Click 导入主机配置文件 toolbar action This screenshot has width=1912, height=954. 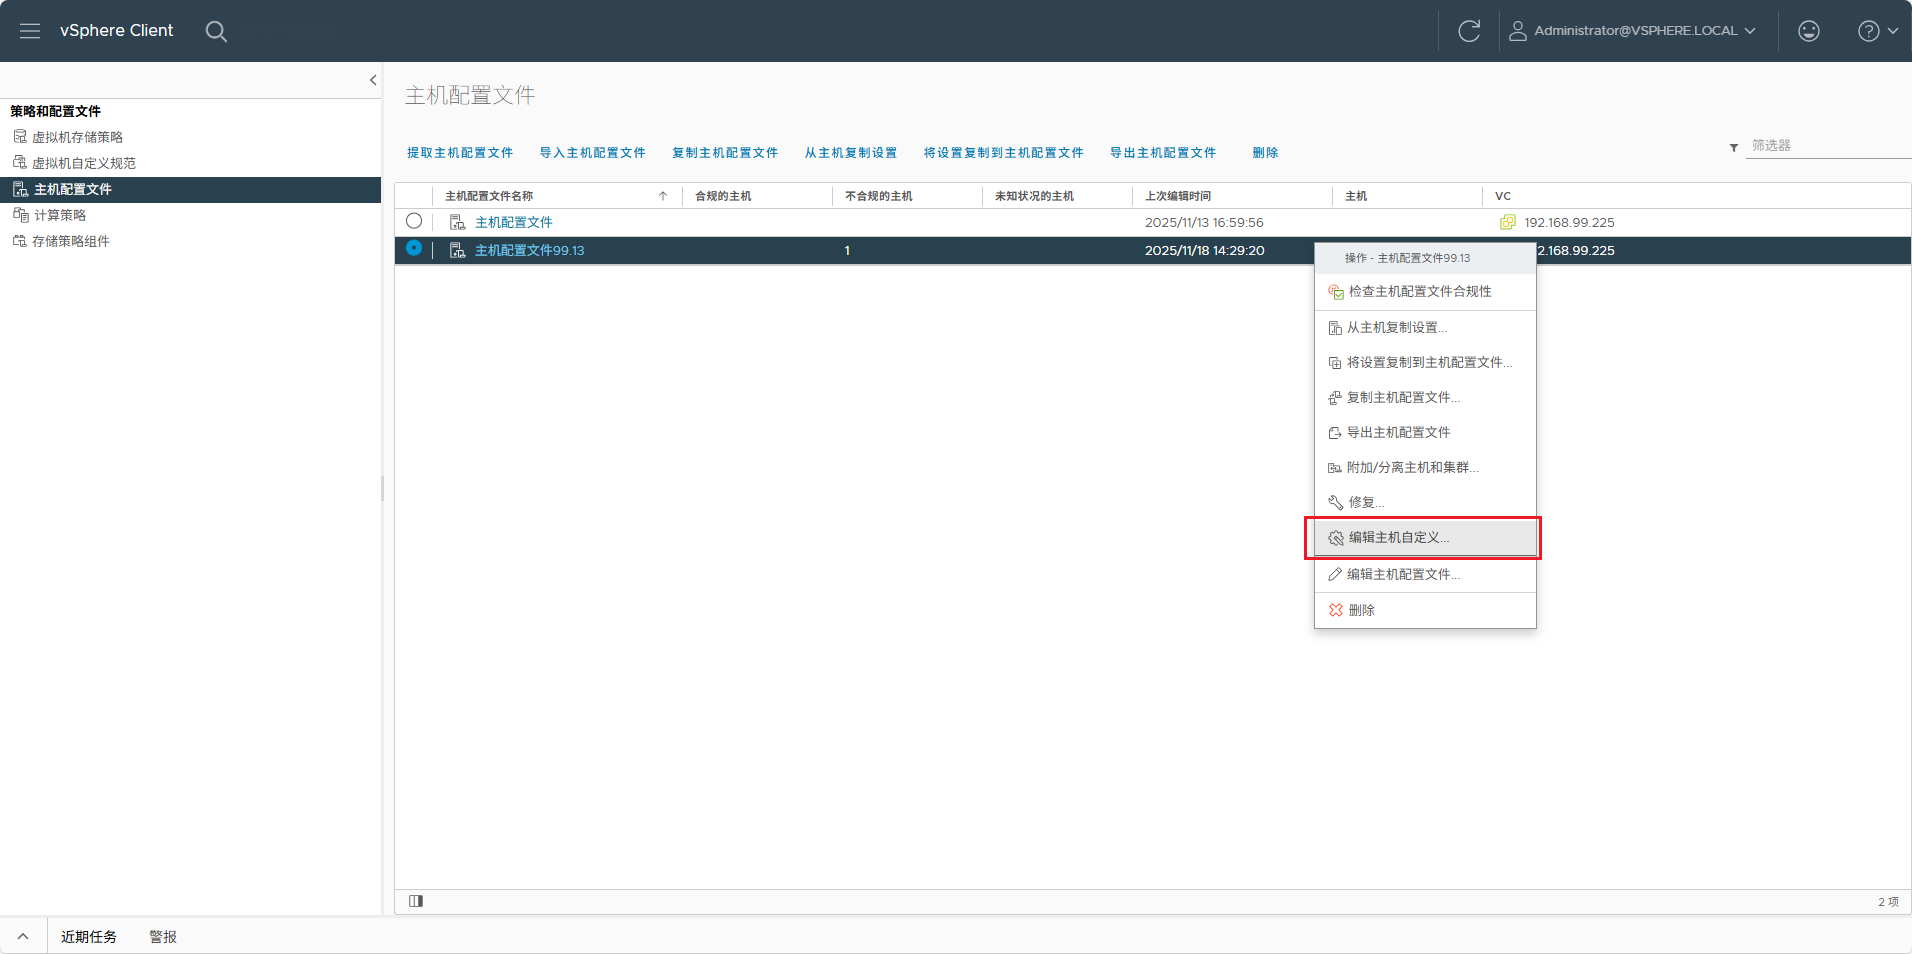click(593, 153)
